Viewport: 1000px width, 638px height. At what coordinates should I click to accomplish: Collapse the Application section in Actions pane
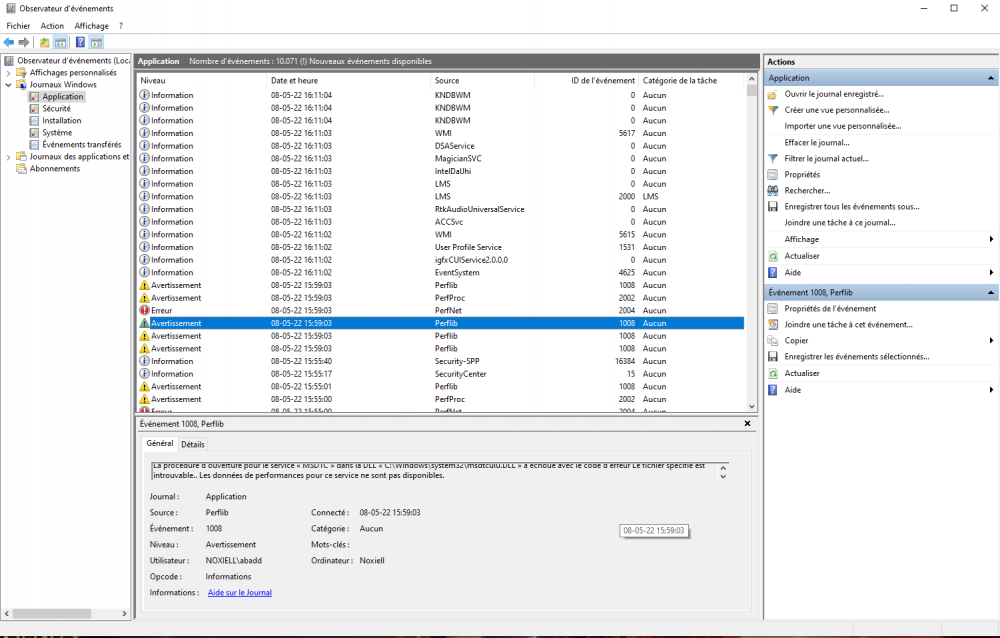pos(991,78)
